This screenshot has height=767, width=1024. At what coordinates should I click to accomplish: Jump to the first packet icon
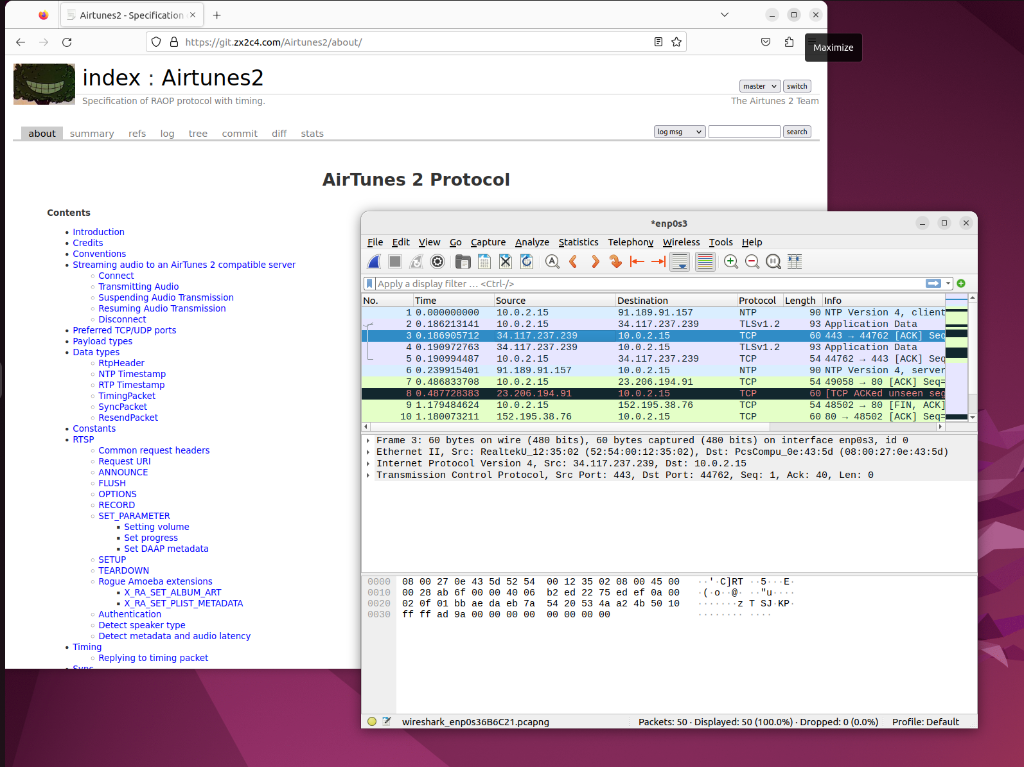(x=637, y=262)
